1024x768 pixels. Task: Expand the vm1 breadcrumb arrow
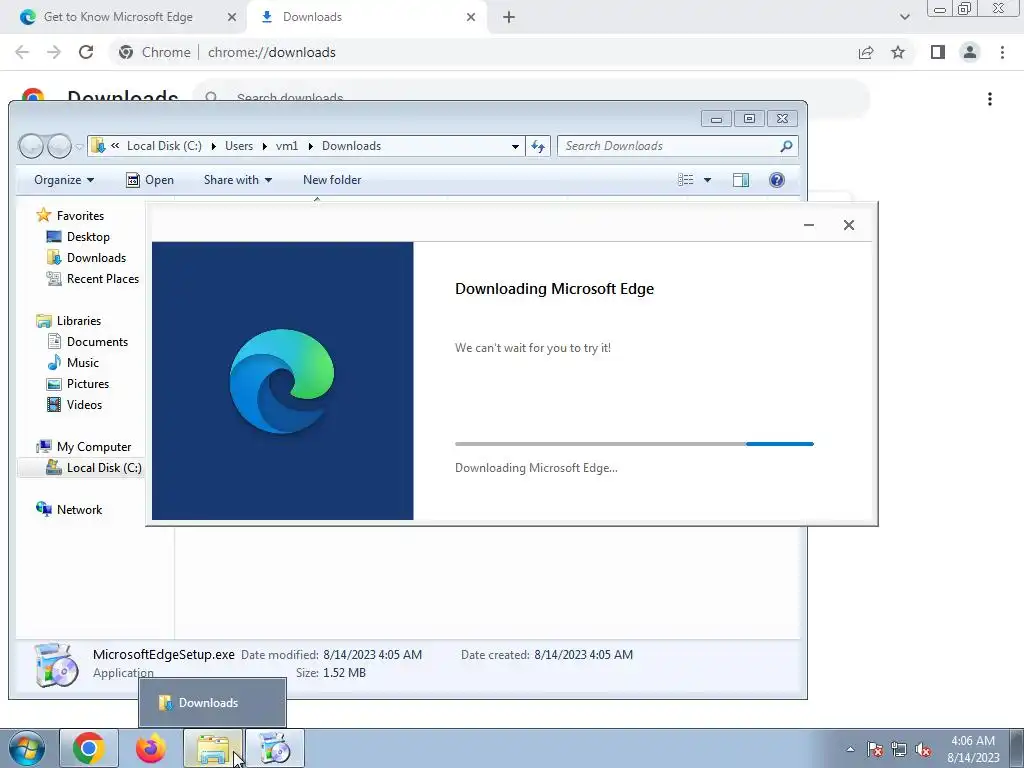[x=310, y=146]
